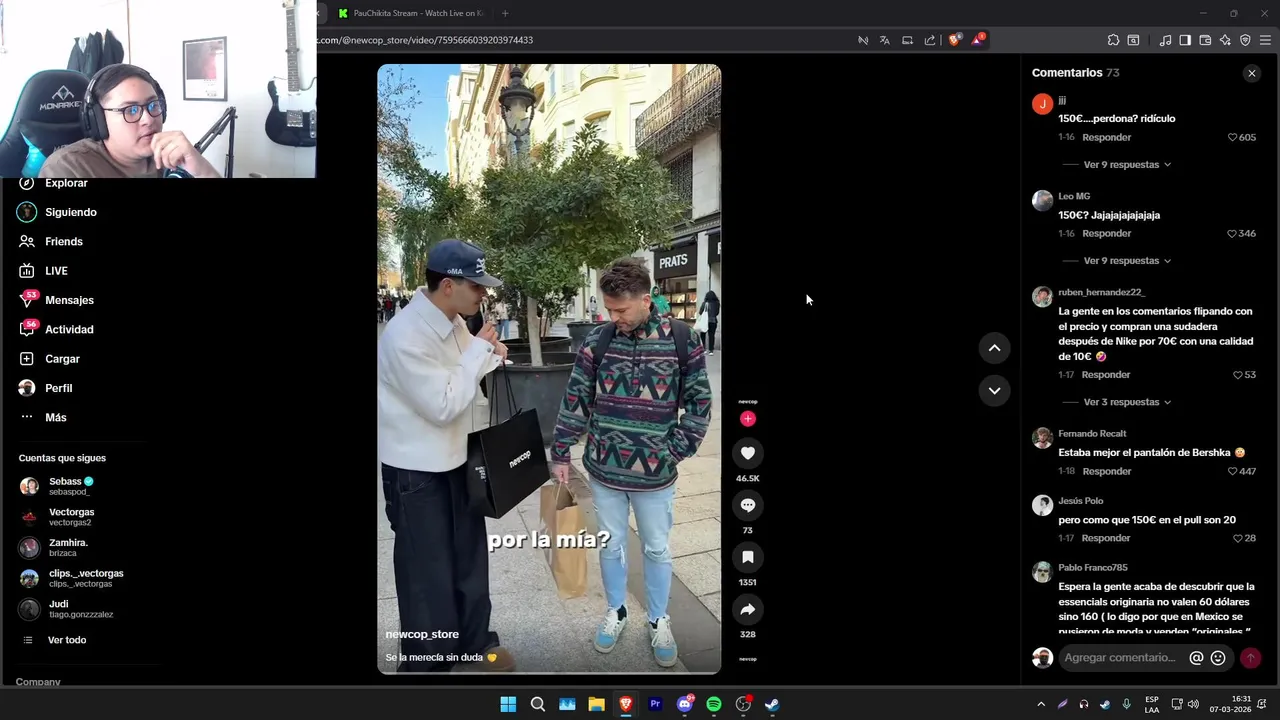Open followed account Vectorgas
Viewport: 1280px width, 720px height.
[x=70, y=517]
